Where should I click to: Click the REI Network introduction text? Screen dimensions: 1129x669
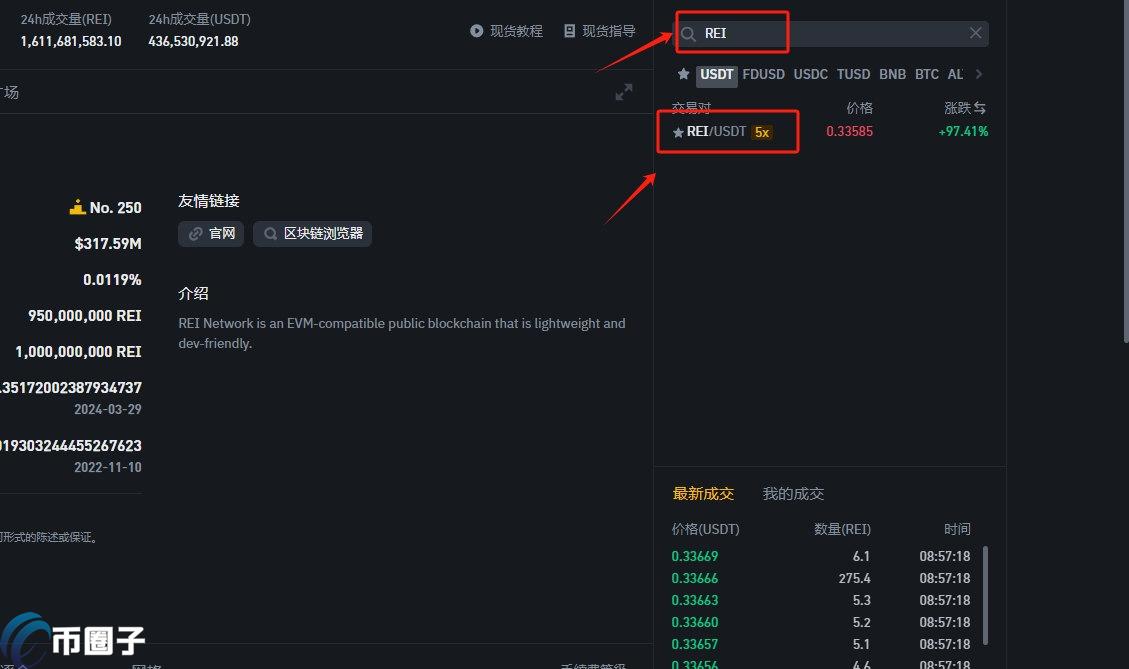coord(402,333)
